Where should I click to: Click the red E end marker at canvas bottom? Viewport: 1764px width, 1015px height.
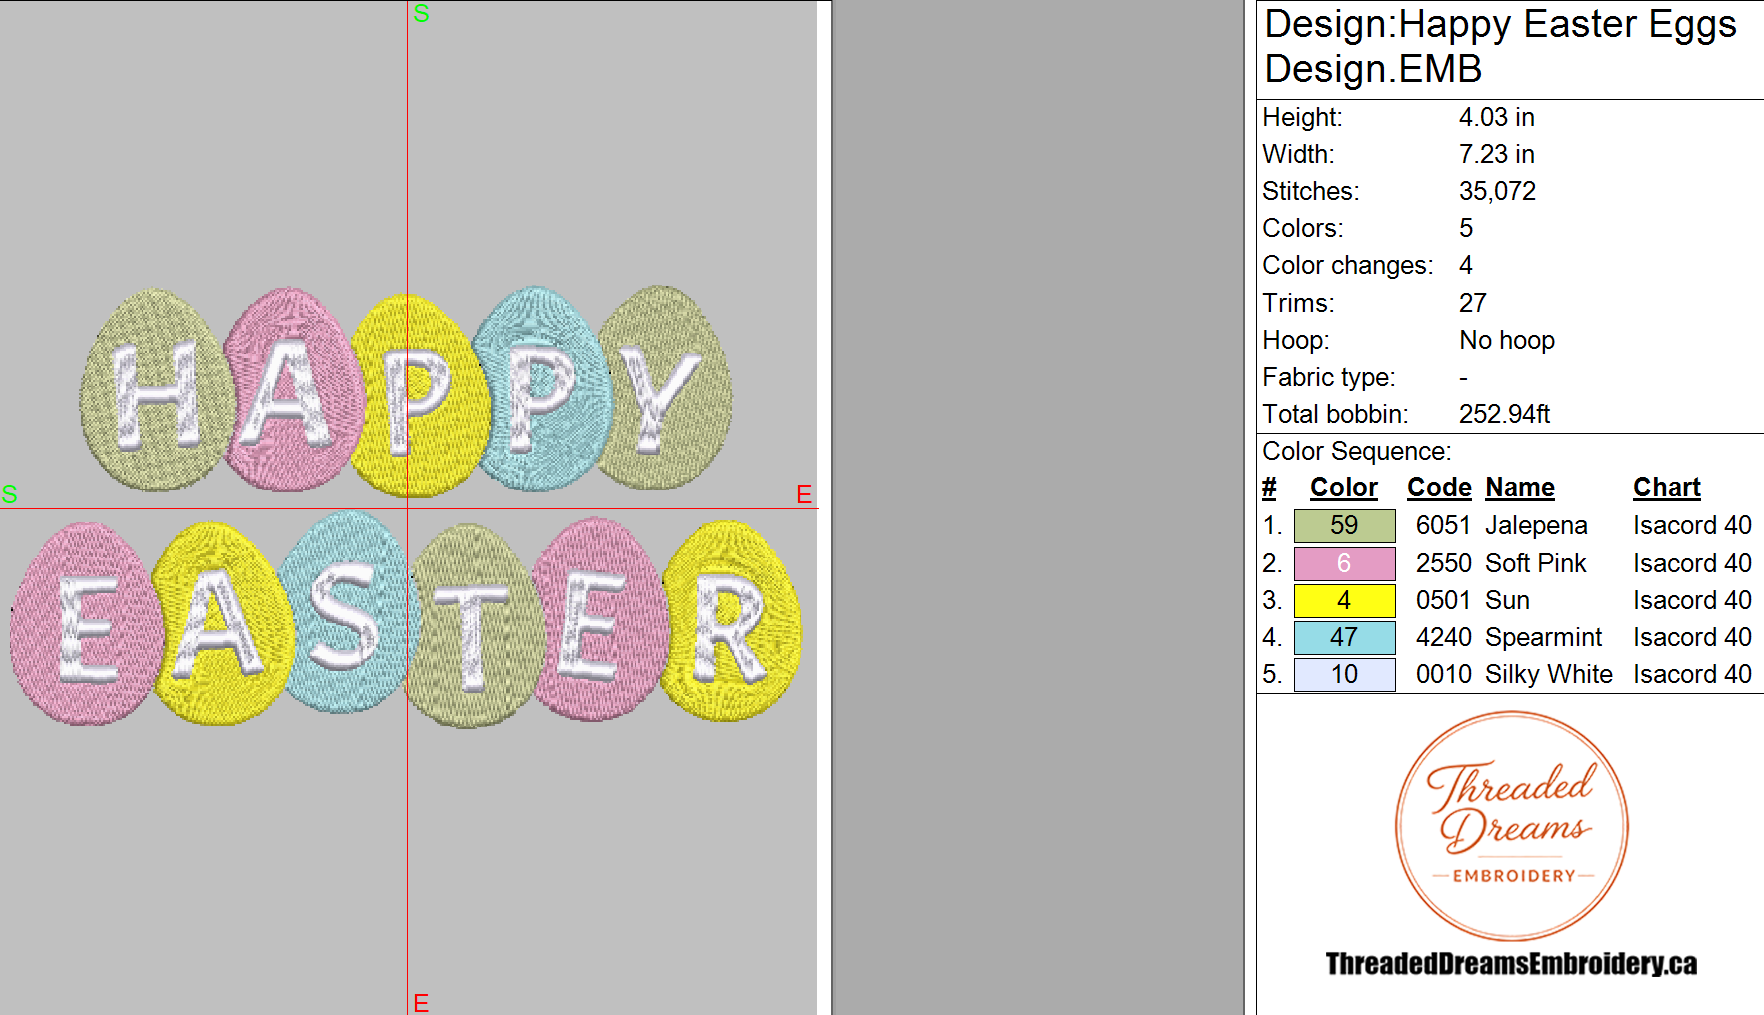click(x=421, y=1003)
